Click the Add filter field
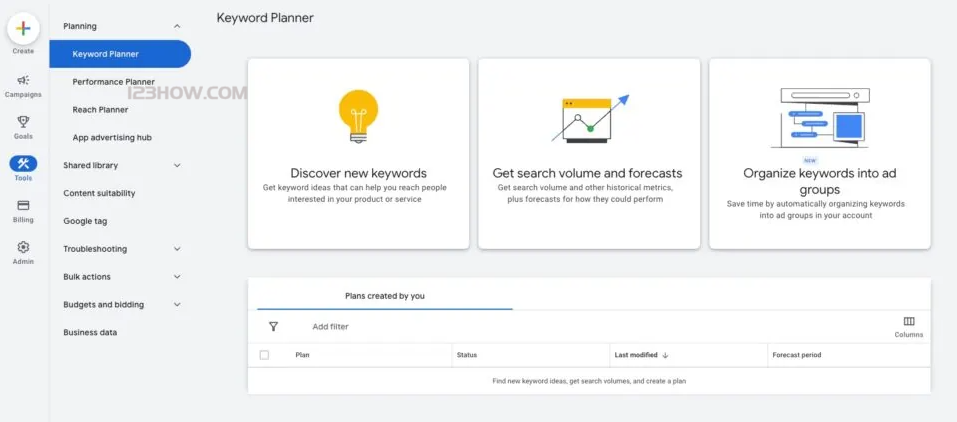The width and height of the screenshot is (957, 422). [330, 327]
